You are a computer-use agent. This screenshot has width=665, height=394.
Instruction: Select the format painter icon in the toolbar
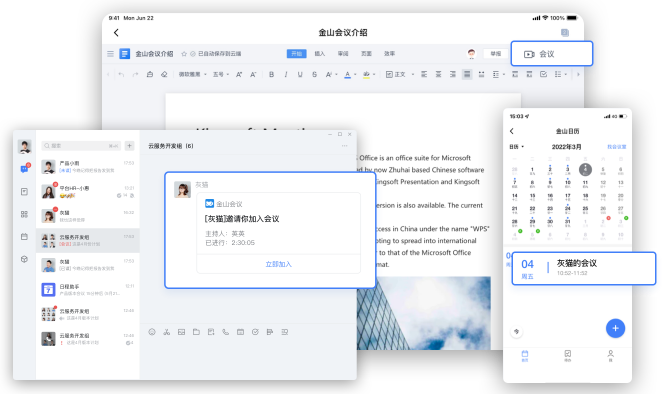[x=150, y=74]
